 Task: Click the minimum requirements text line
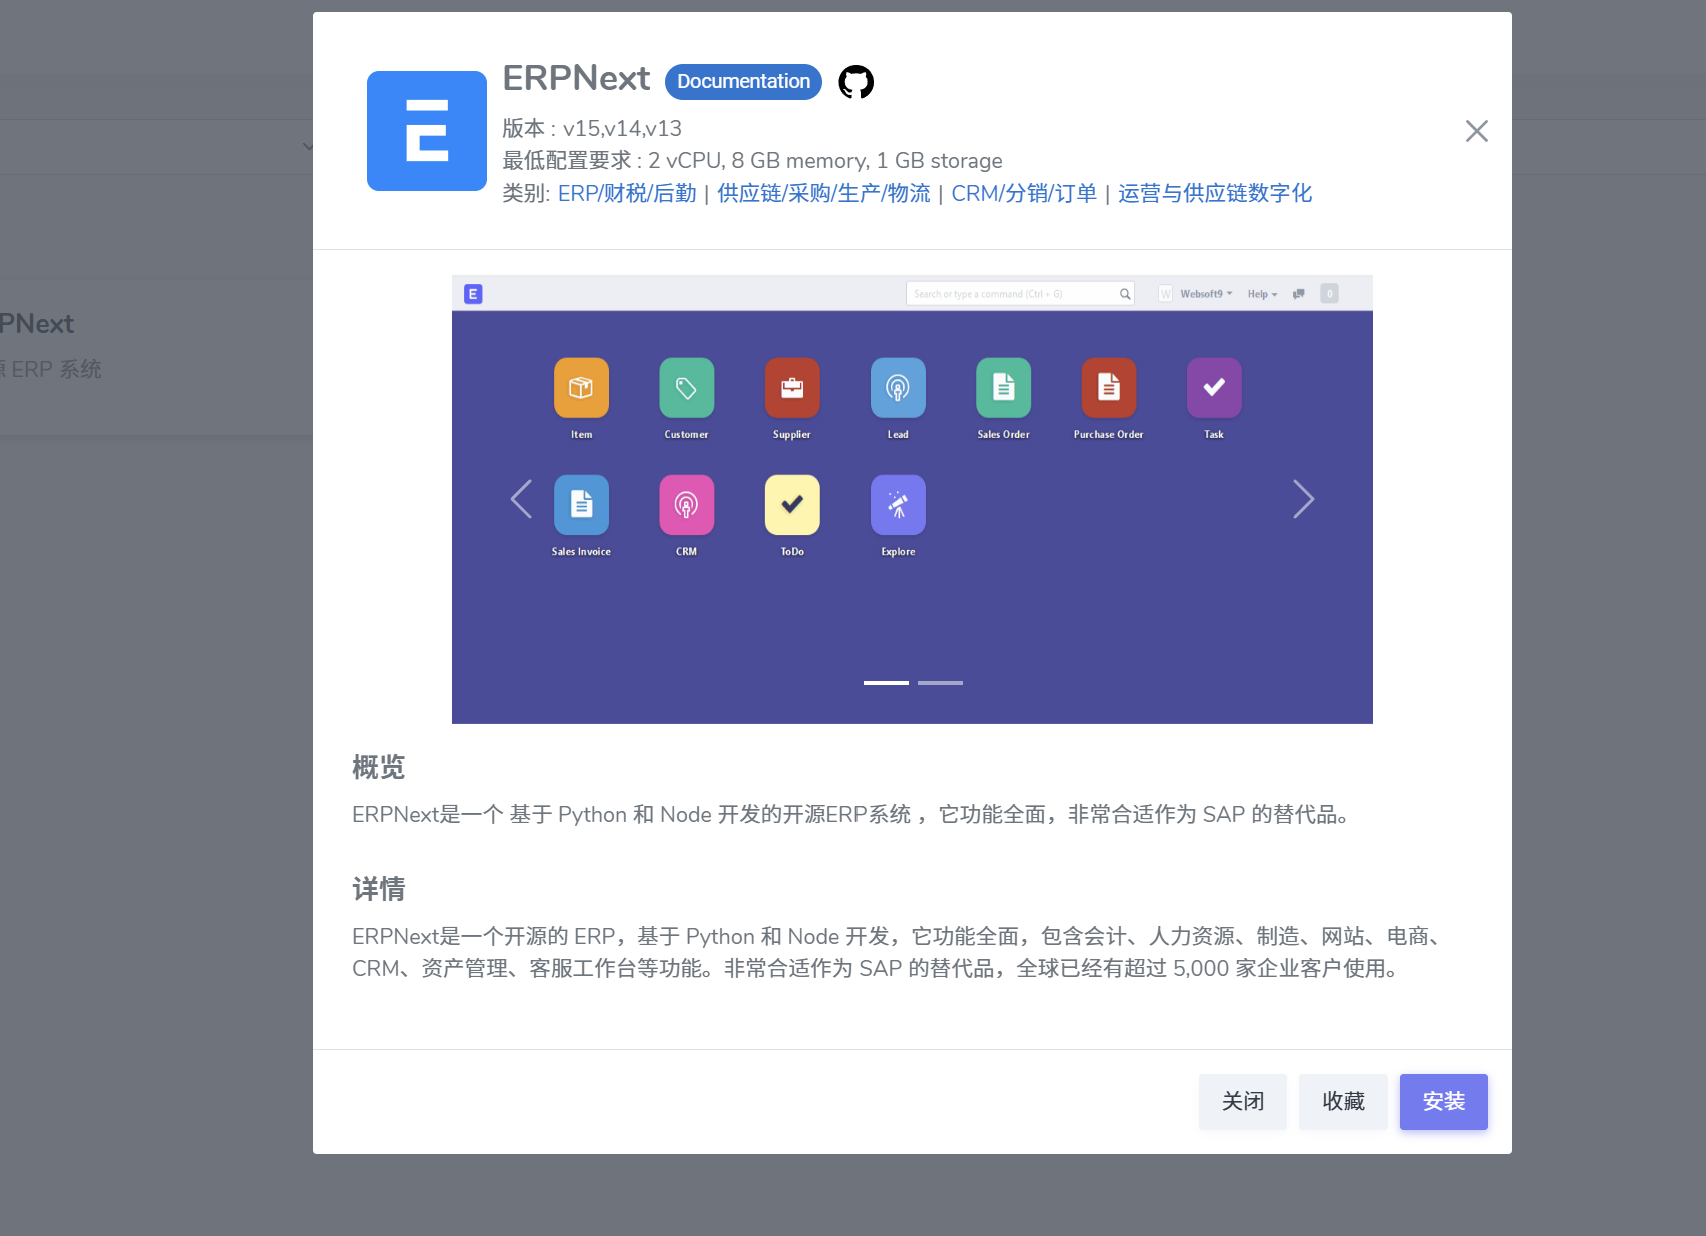(752, 161)
